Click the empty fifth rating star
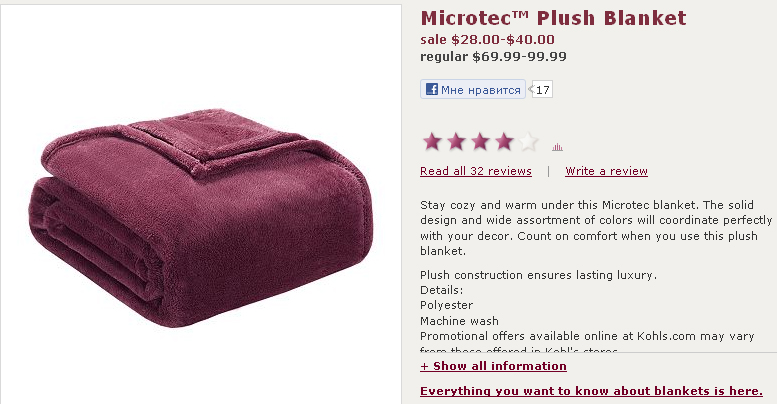 pos(528,142)
